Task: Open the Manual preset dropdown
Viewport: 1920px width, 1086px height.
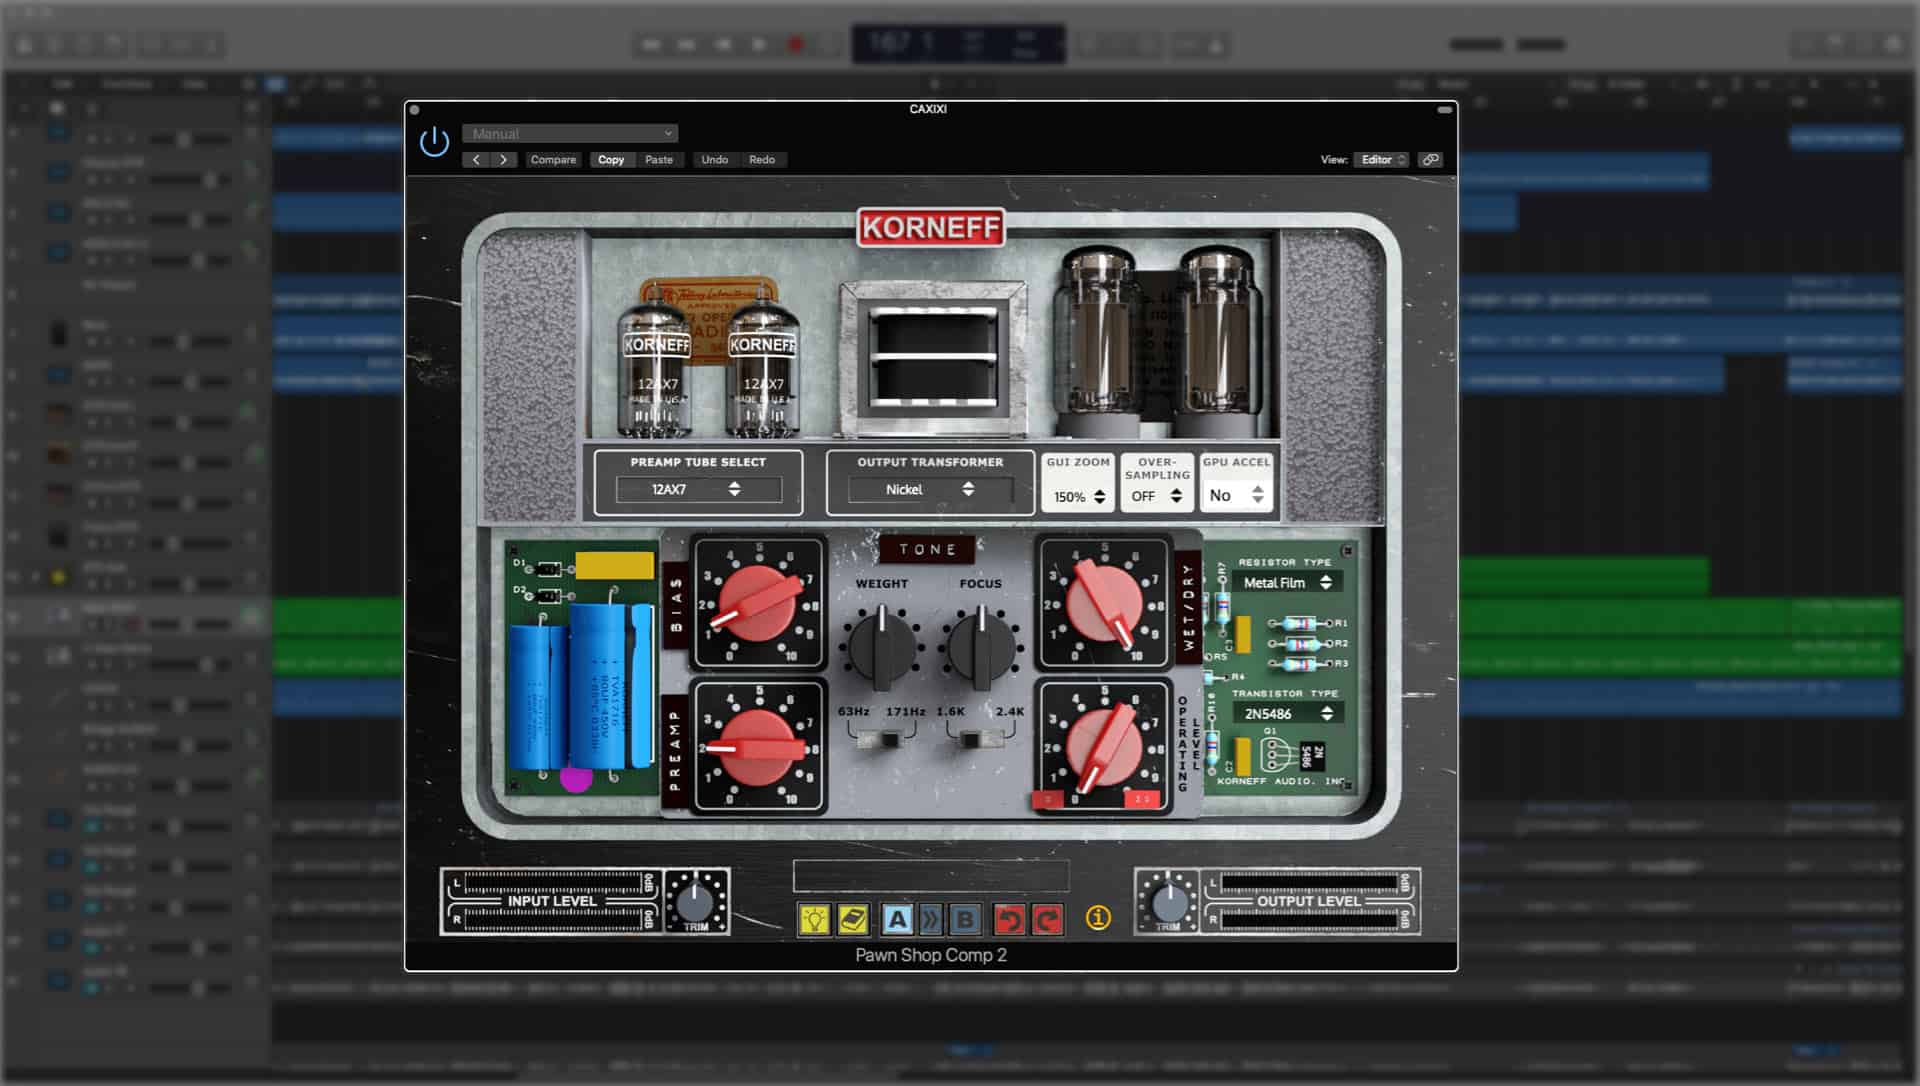Action: pos(570,133)
